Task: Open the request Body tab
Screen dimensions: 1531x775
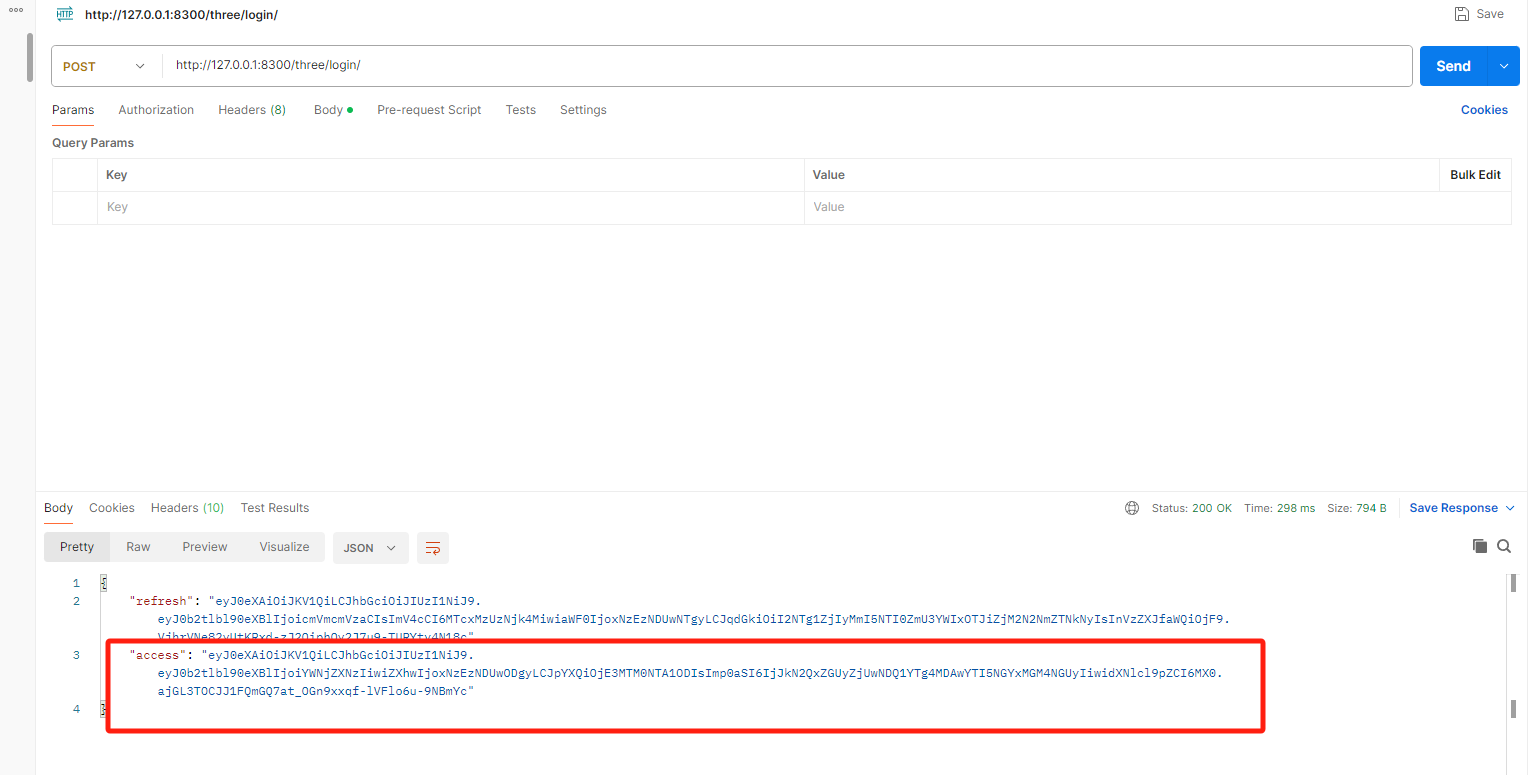Action: 333,110
